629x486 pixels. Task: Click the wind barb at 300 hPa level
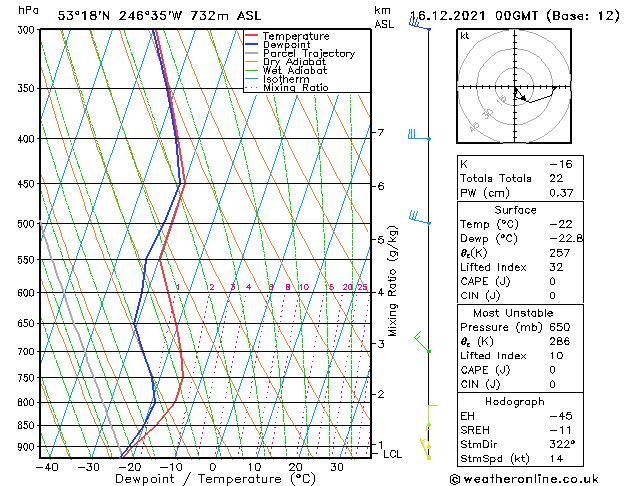[x=420, y=24]
